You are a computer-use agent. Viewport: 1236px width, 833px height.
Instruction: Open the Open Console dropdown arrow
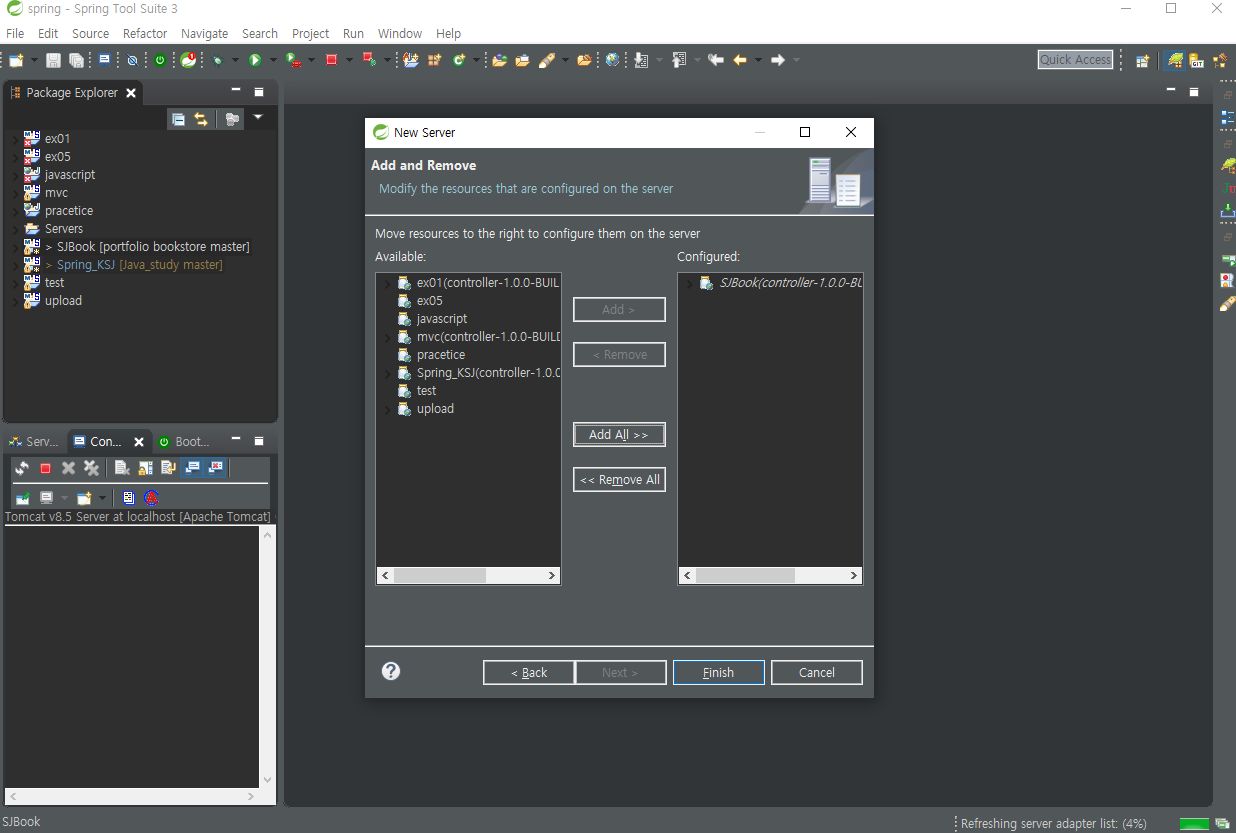[x=102, y=498]
